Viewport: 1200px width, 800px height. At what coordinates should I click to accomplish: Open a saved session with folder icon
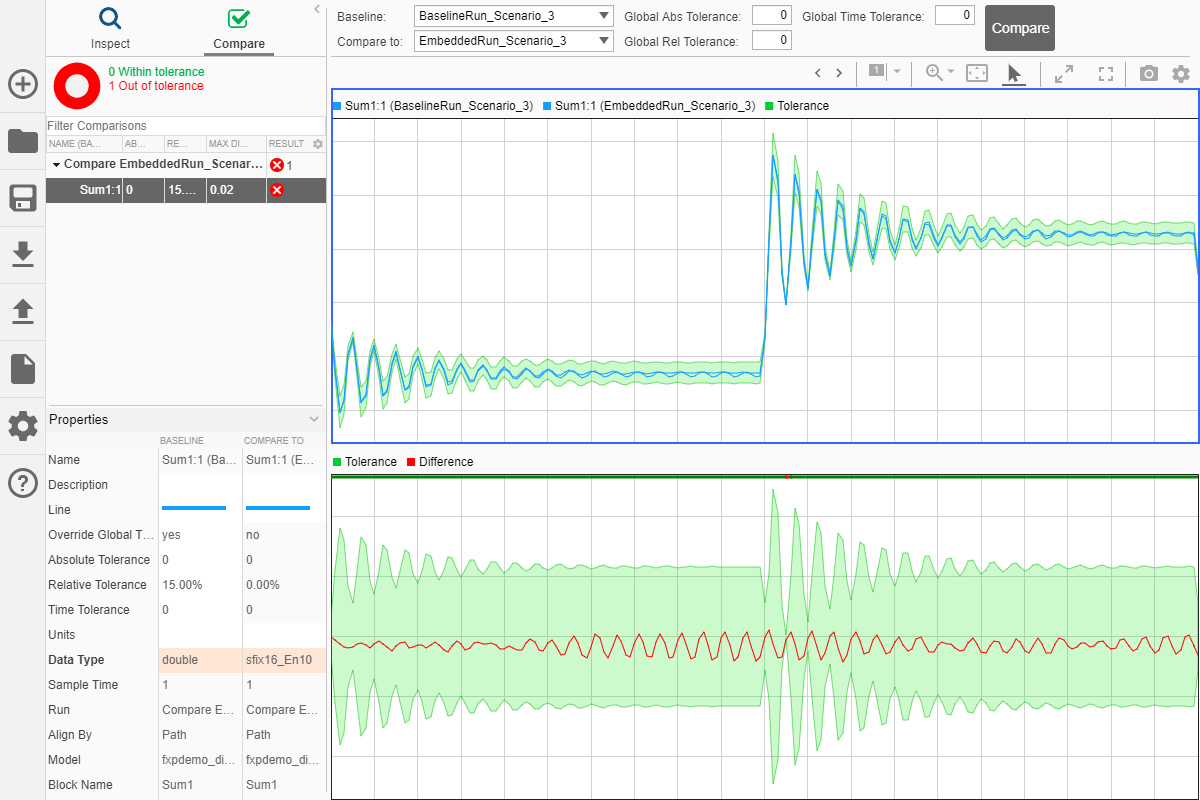(x=23, y=141)
